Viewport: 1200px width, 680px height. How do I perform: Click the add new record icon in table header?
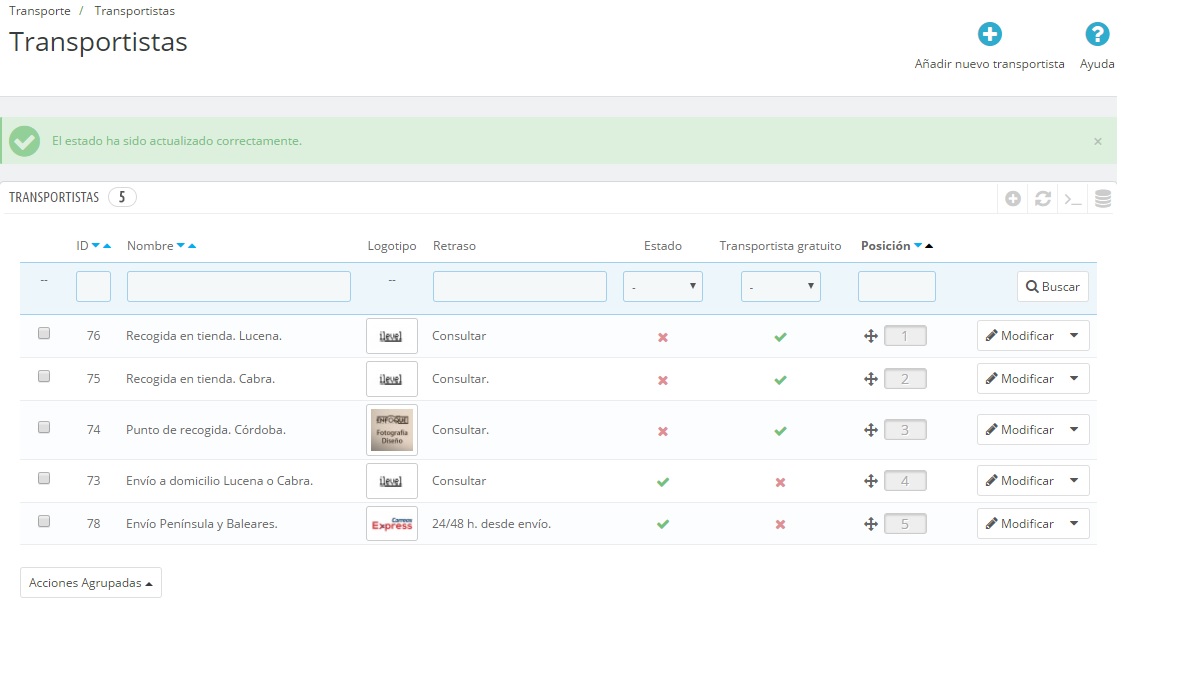click(1013, 199)
